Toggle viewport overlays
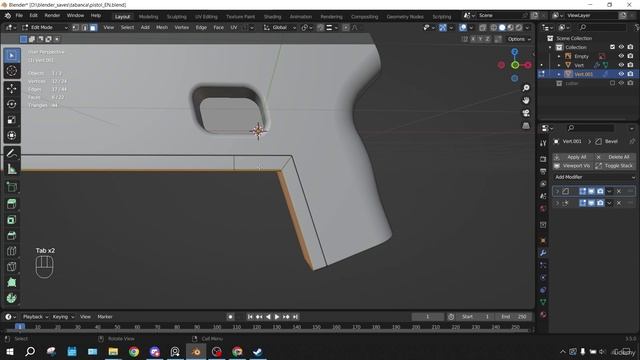Screen dimensions: 640x360 pyautogui.click(x=463, y=27)
